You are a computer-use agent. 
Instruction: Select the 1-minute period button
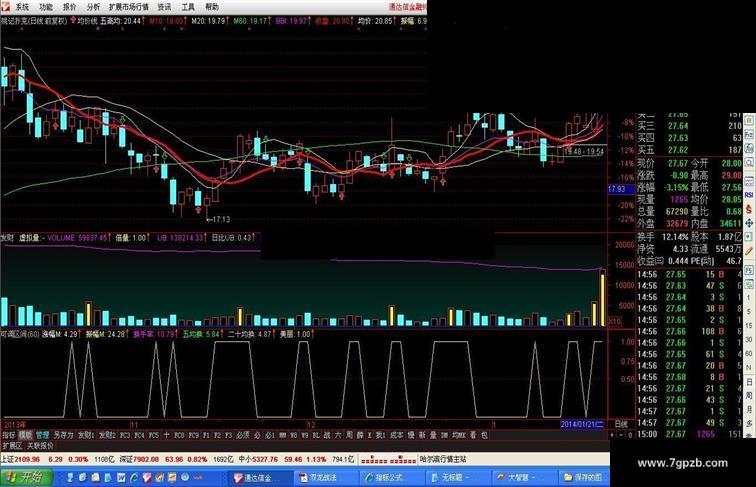(x=749, y=298)
